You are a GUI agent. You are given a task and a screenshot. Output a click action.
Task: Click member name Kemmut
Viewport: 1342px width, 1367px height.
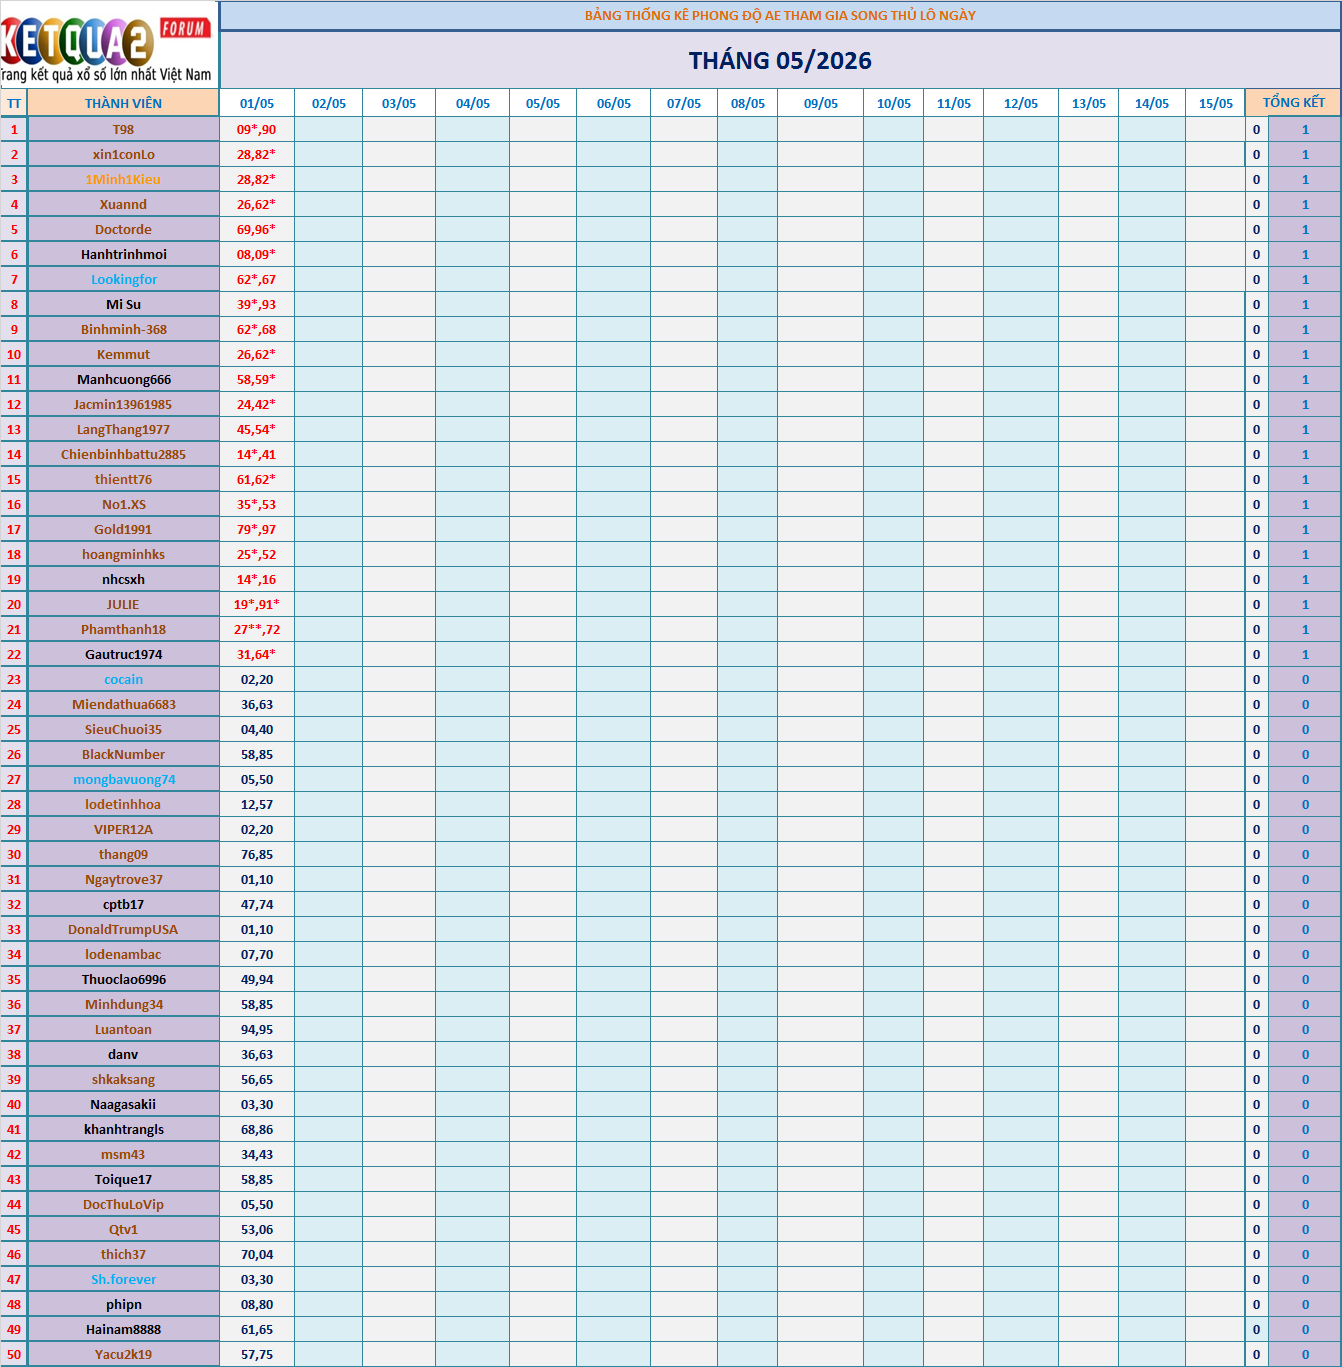pos(123,354)
